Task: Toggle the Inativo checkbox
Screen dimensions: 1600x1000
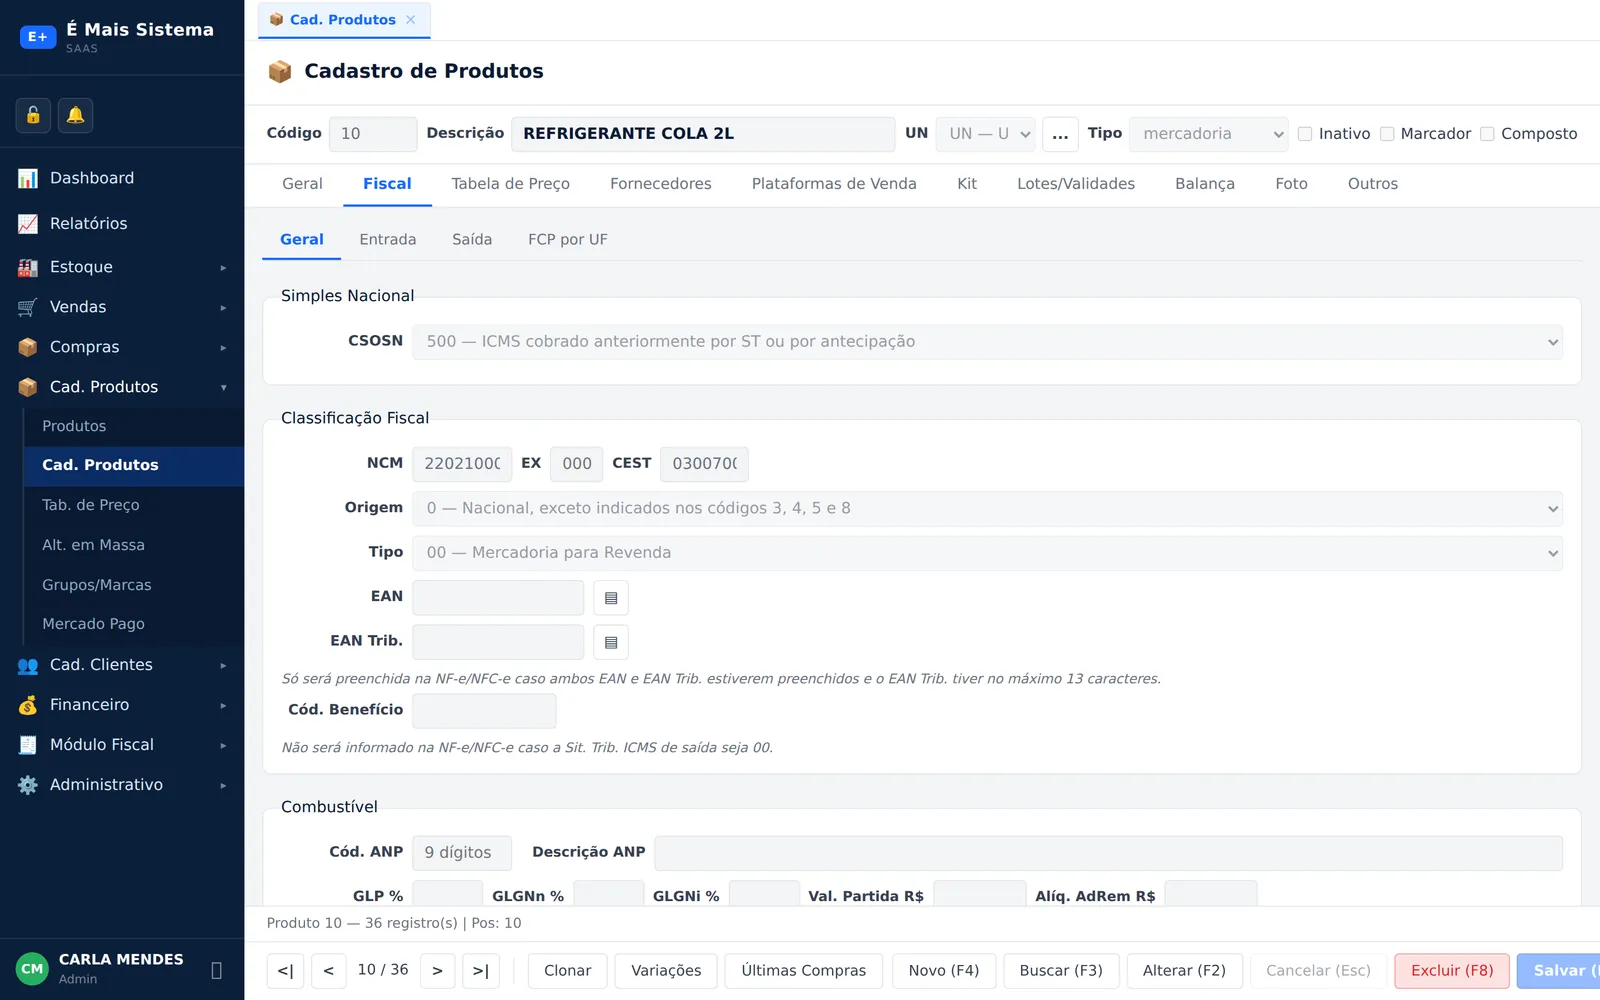Action: (1305, 134)
